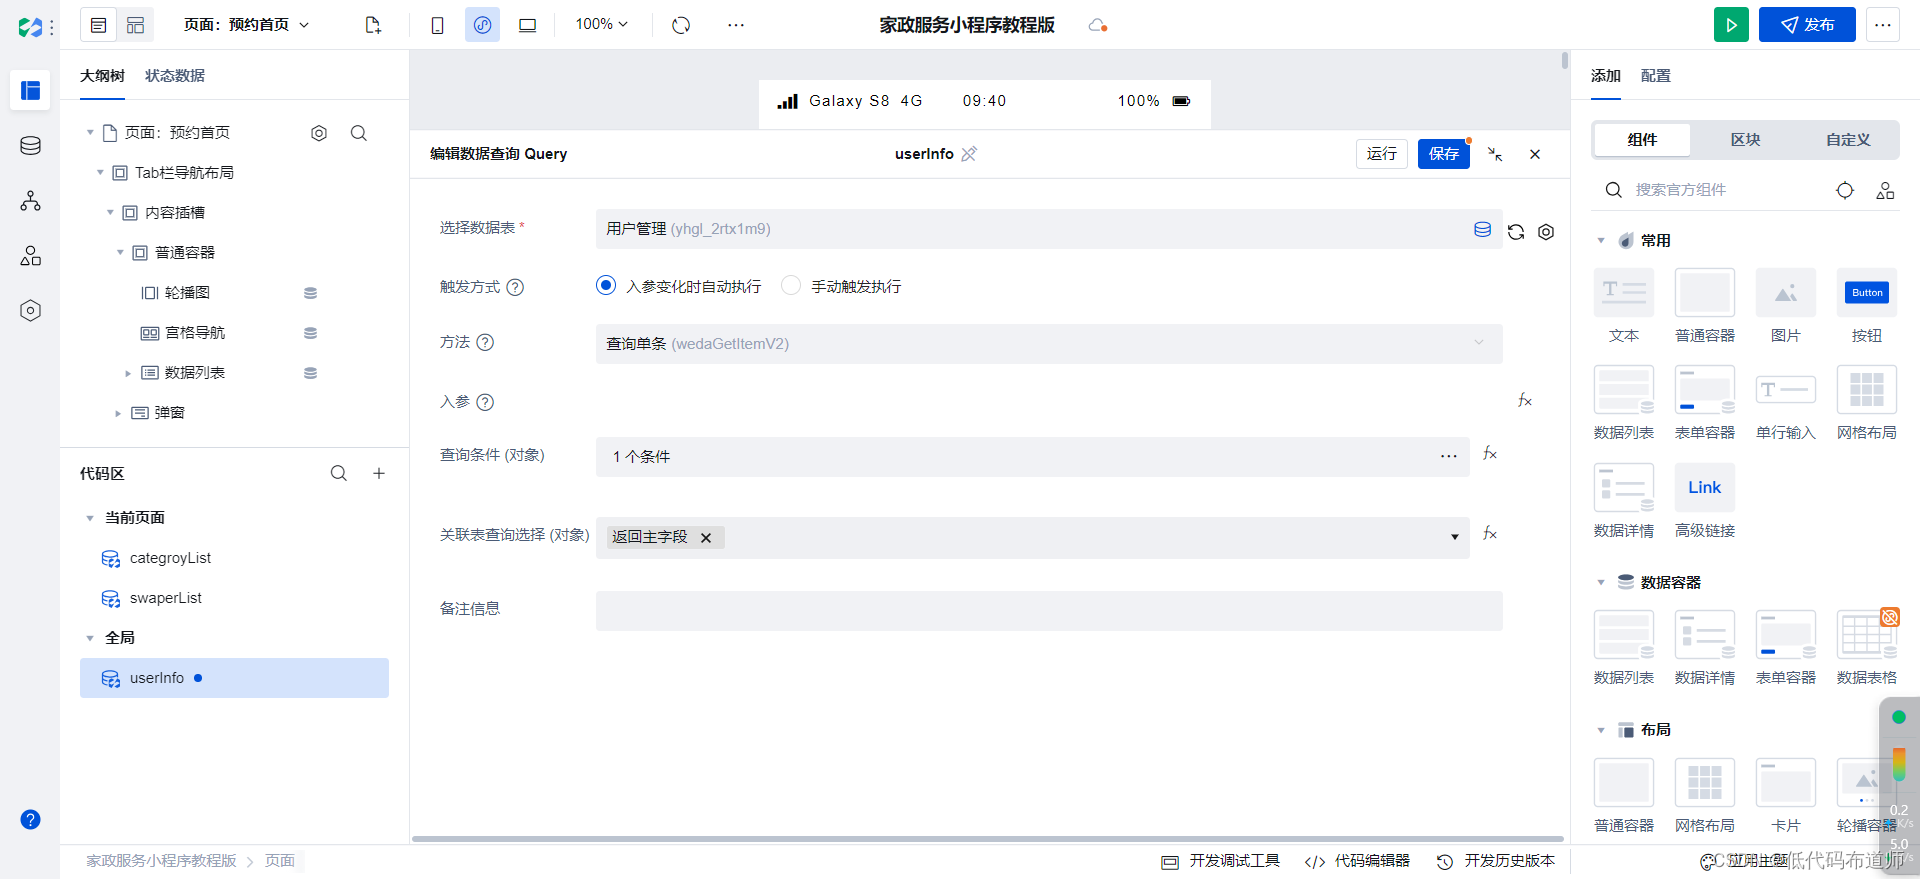This screenshot has width=1920, height=879.
Task: Click the 运行 button
Action: [1382, 153]
